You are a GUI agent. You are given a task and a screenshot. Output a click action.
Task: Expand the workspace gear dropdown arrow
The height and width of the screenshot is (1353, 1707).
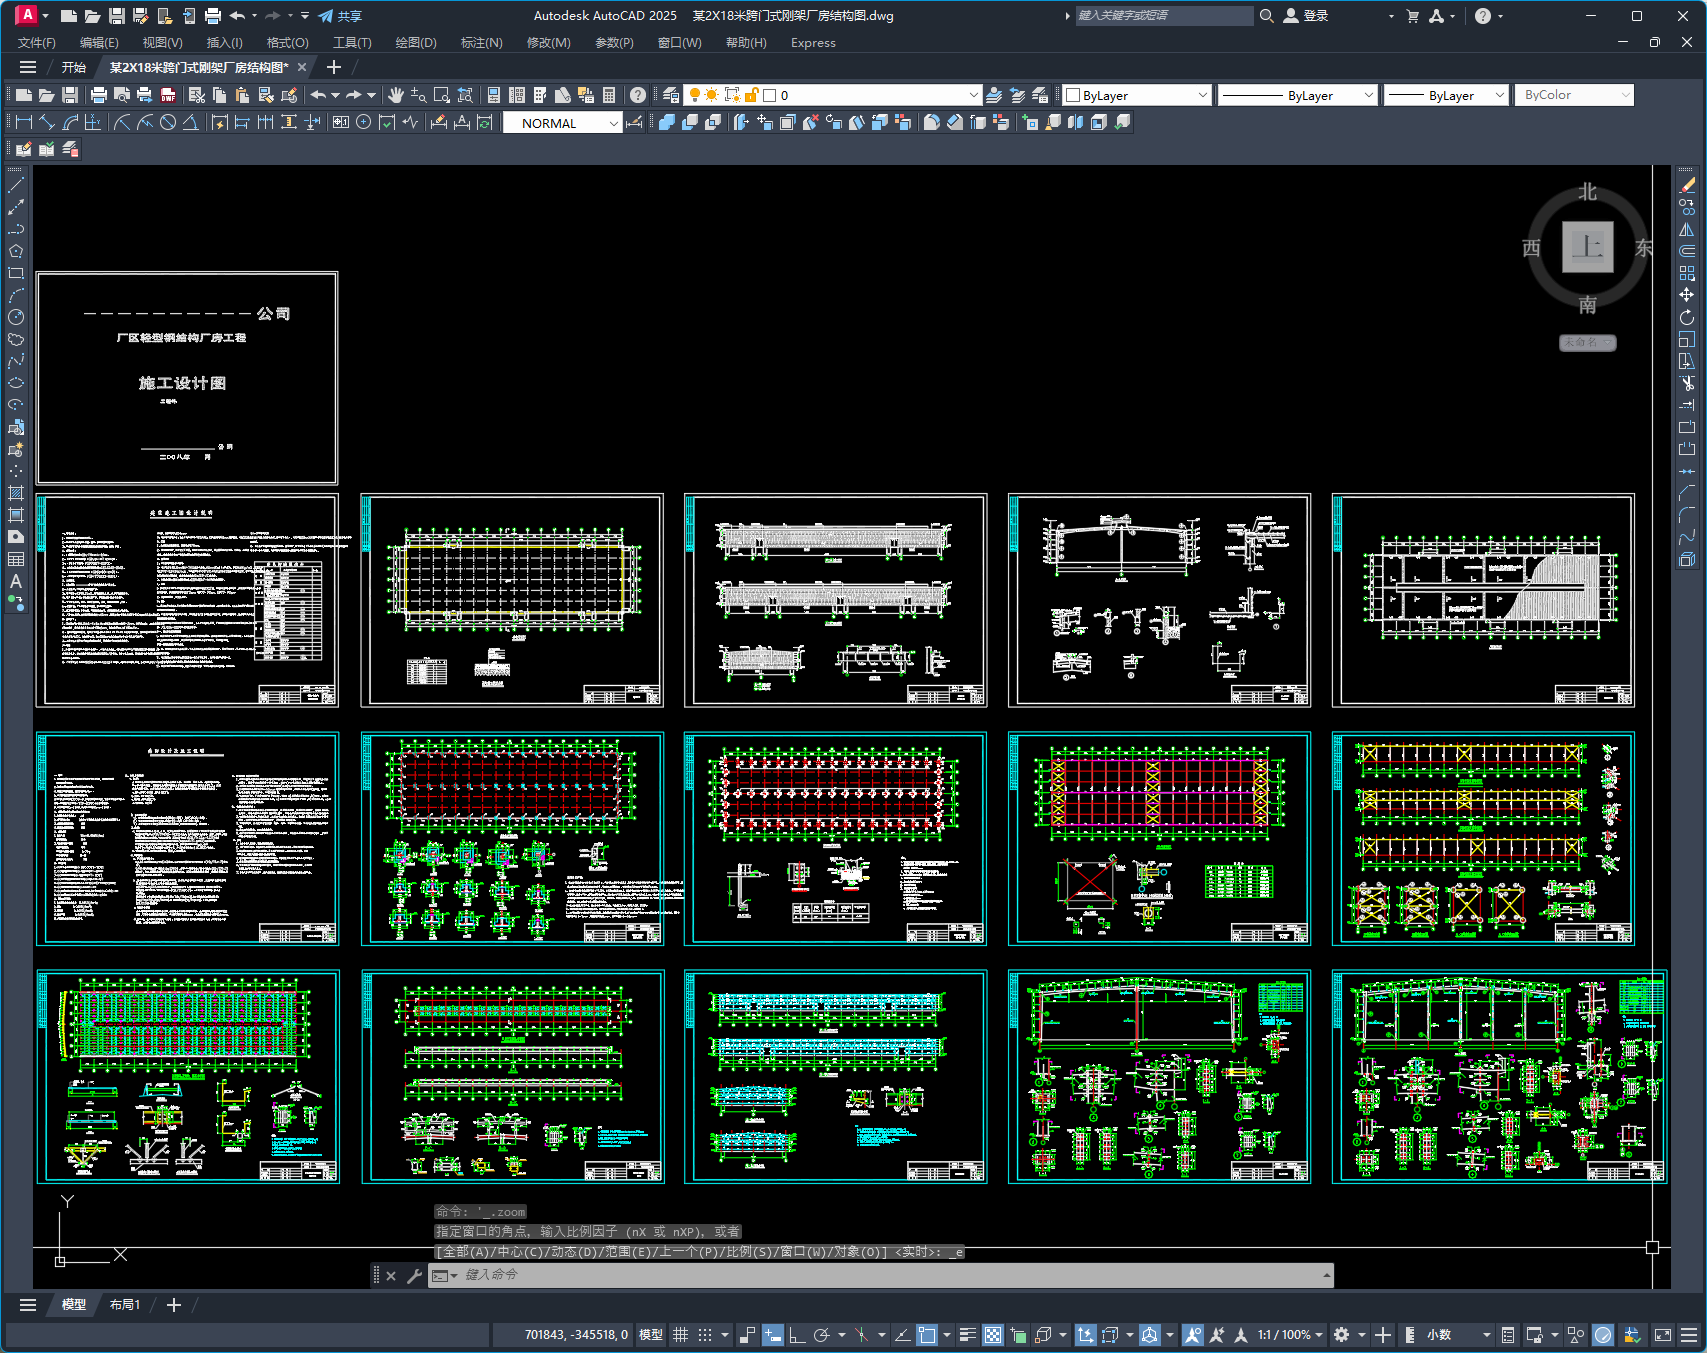(1362, 1335)
